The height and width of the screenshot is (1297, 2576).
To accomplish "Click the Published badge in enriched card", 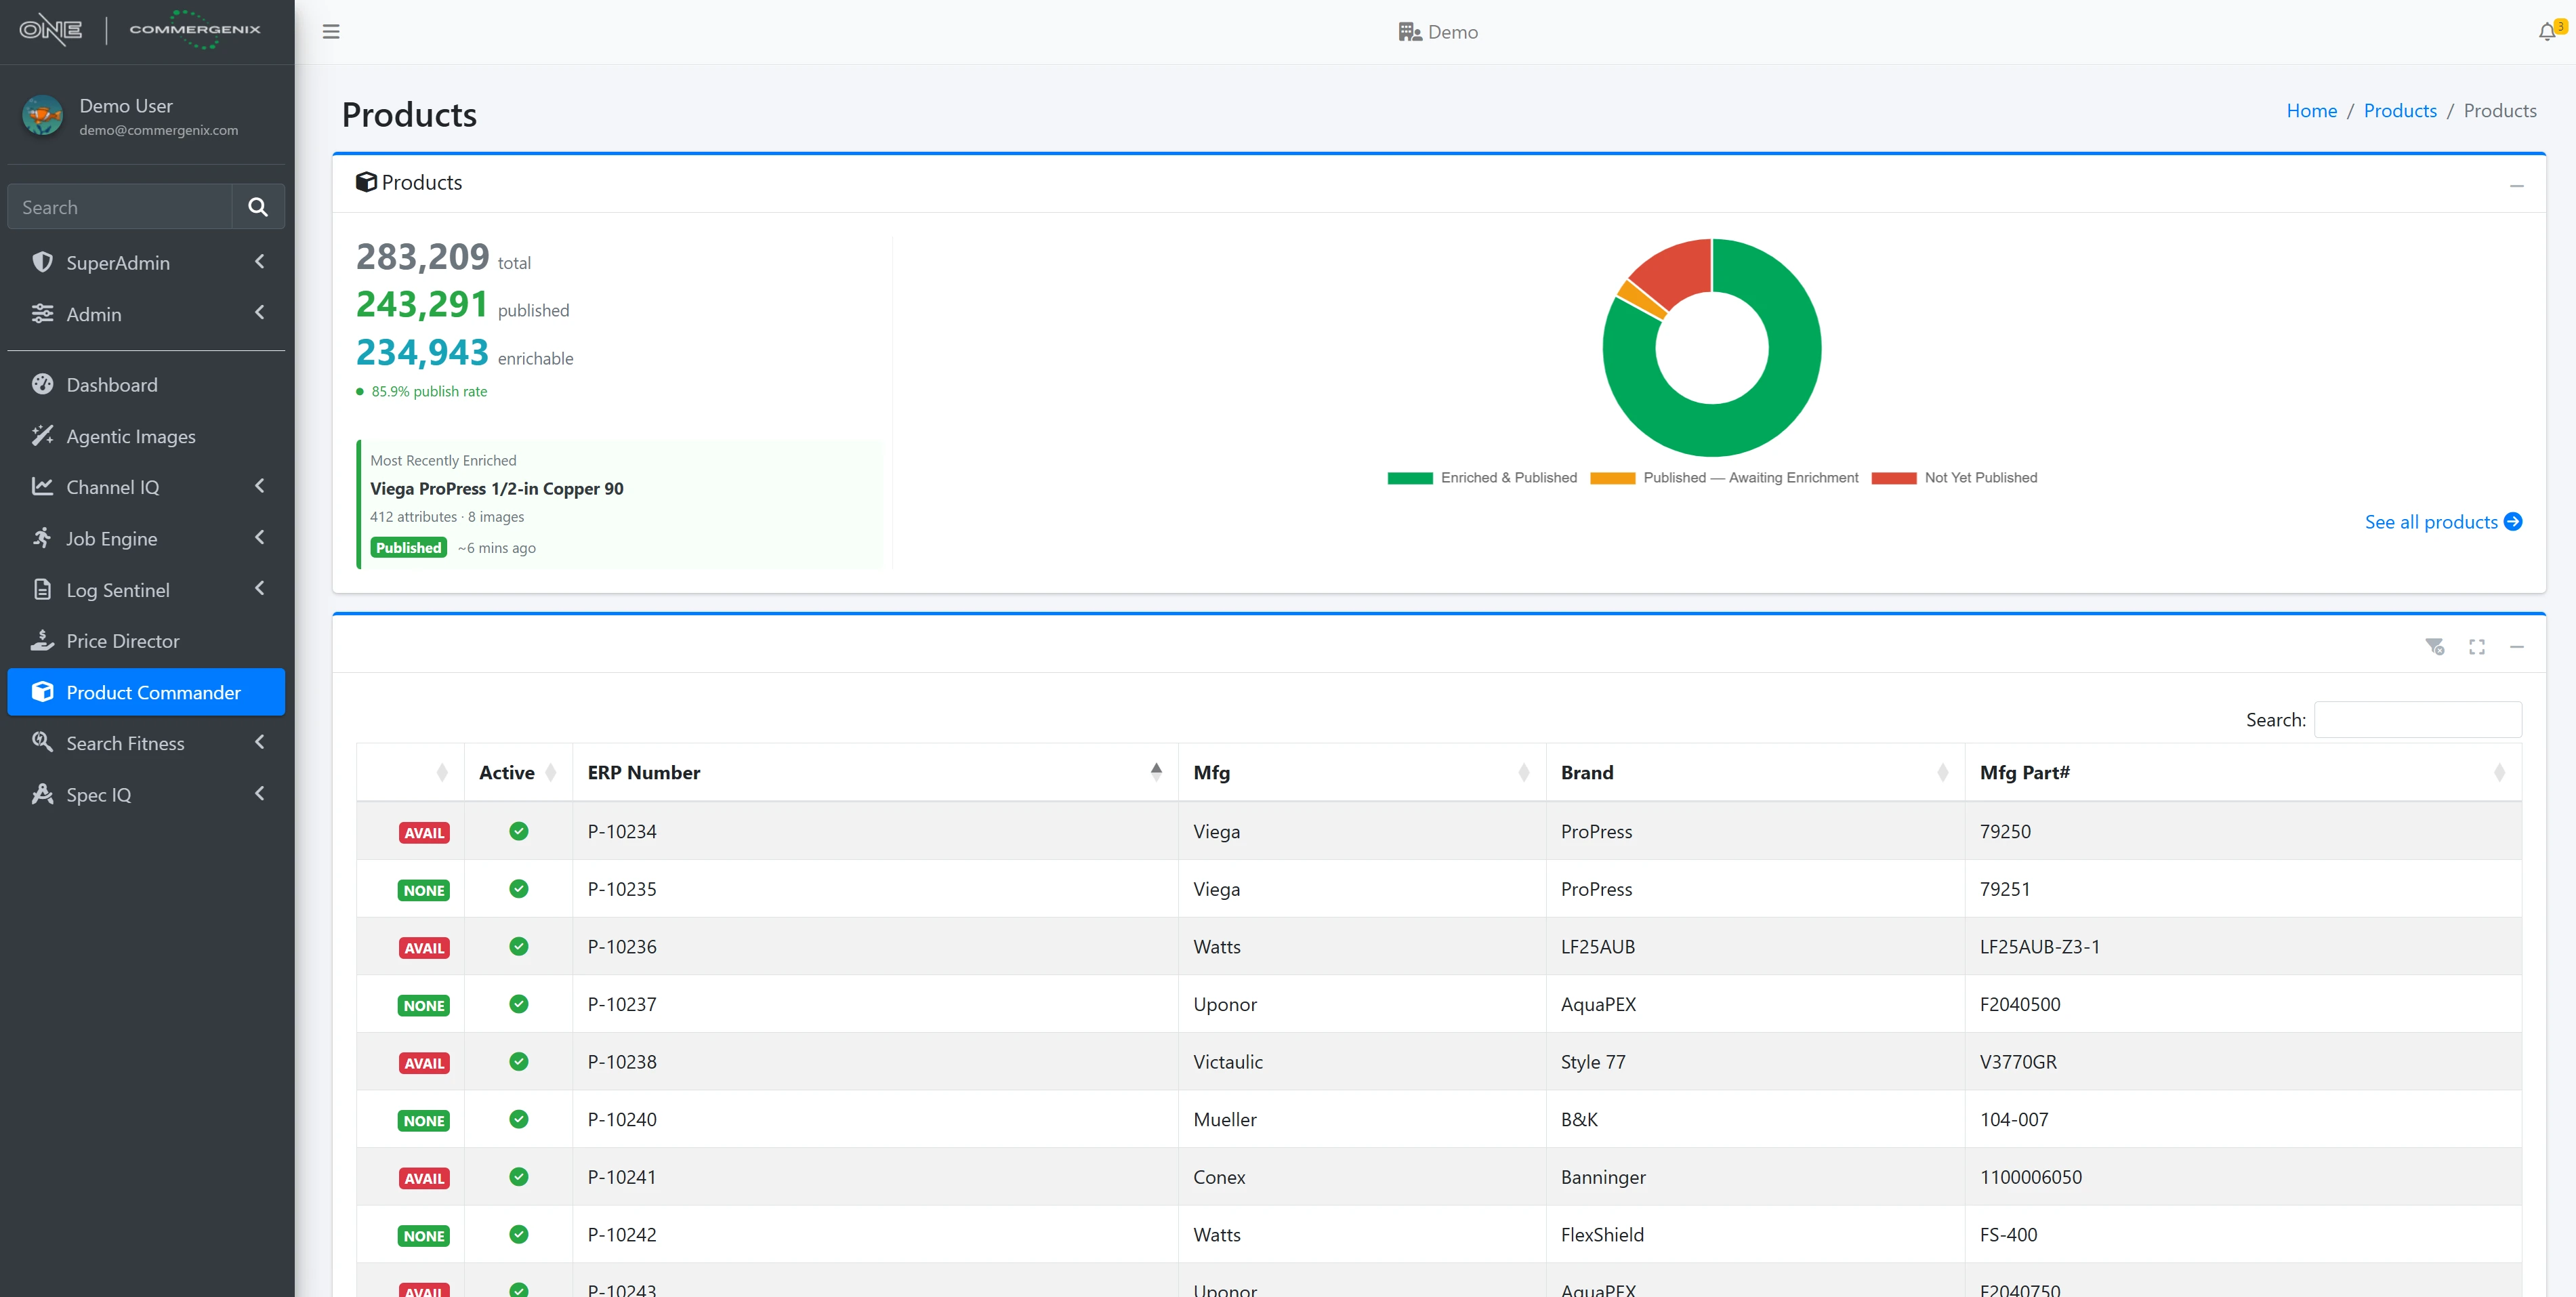I will (408, 548).
